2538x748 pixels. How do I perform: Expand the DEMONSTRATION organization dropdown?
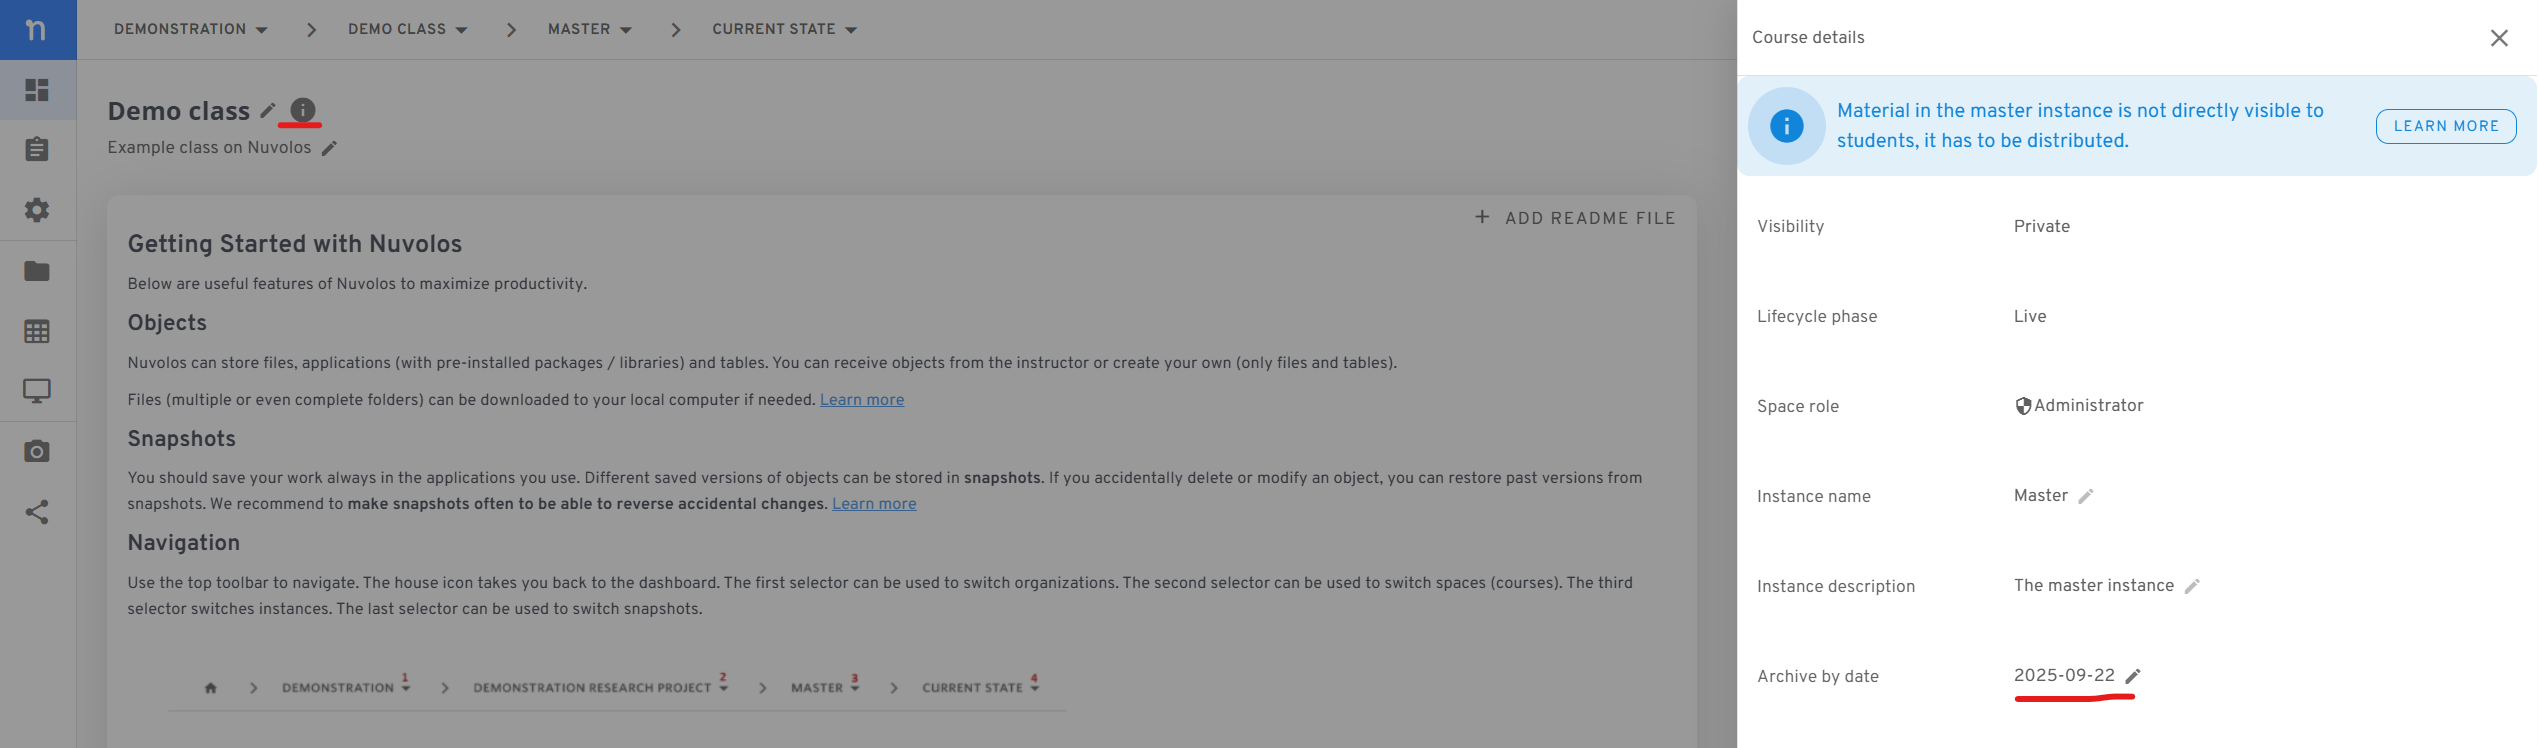click(191, 29)
